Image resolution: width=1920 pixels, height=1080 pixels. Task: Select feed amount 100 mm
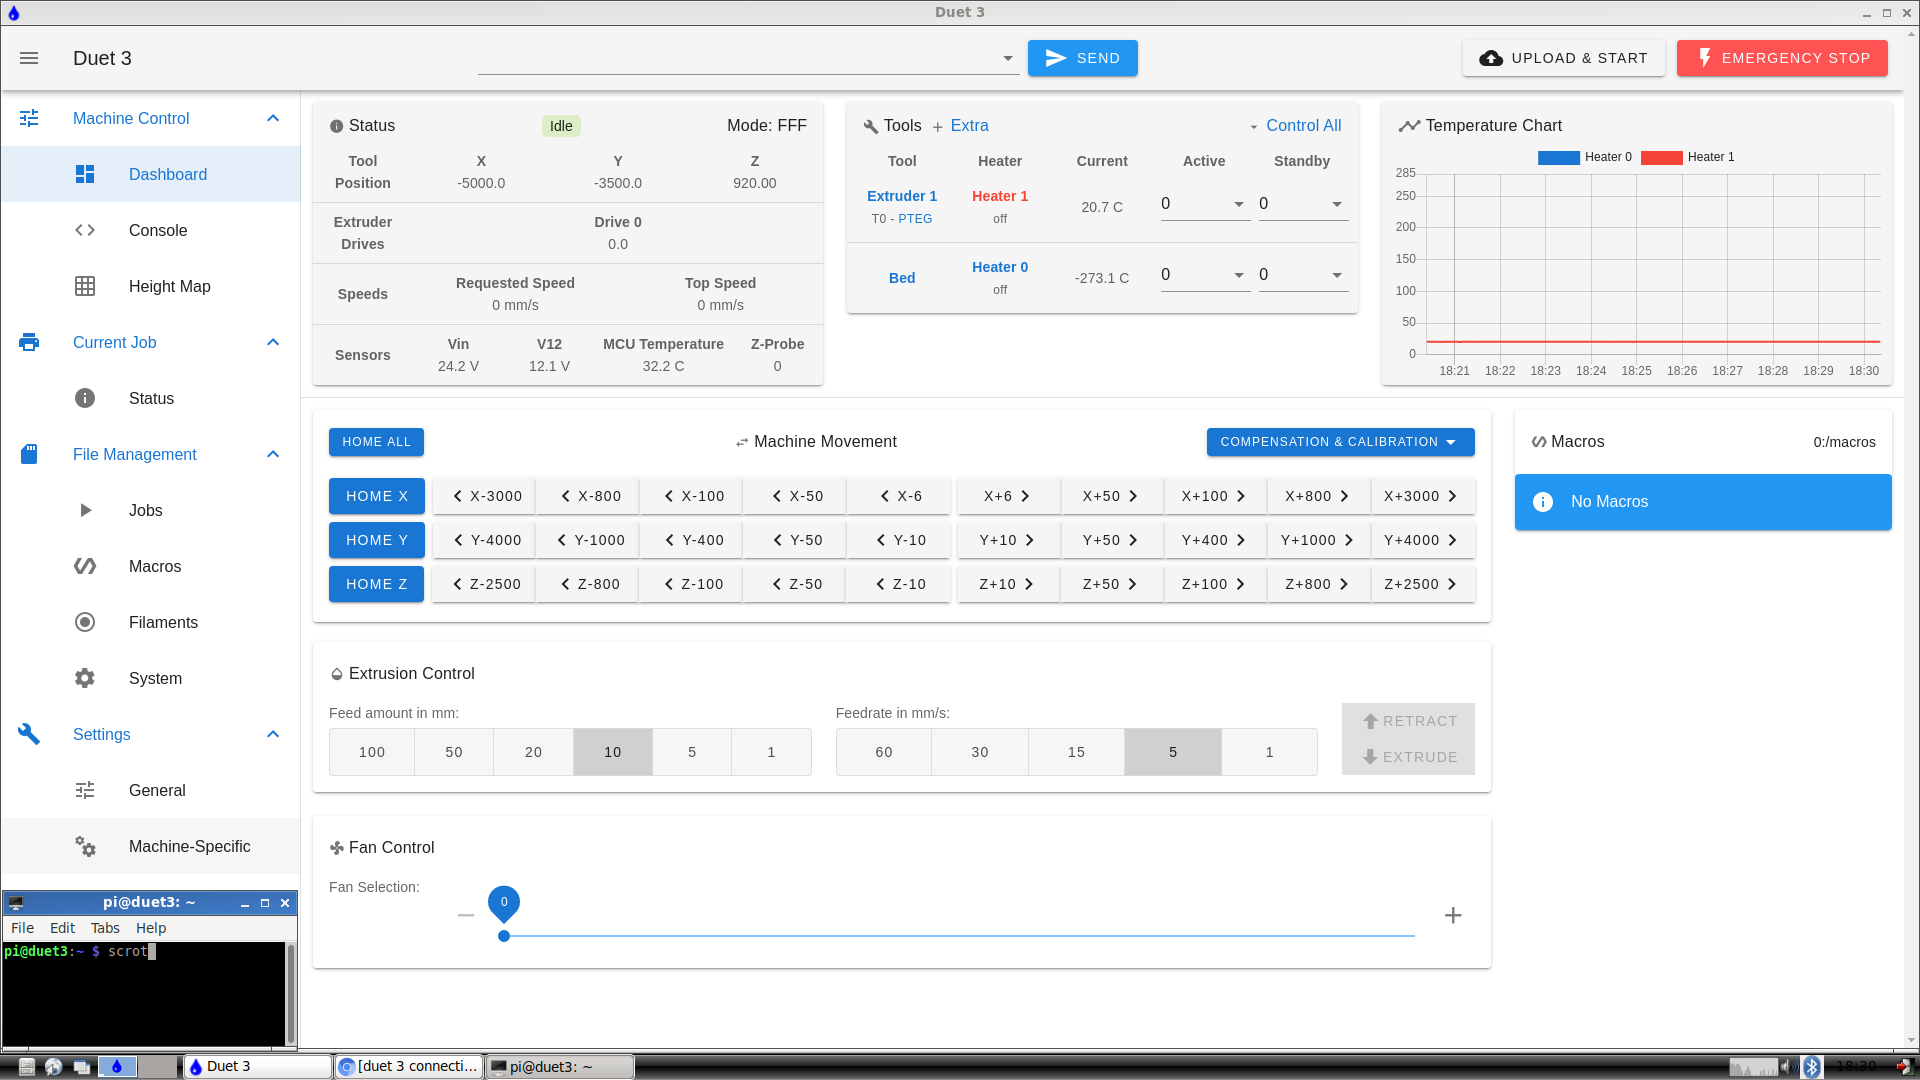[372, 752]
